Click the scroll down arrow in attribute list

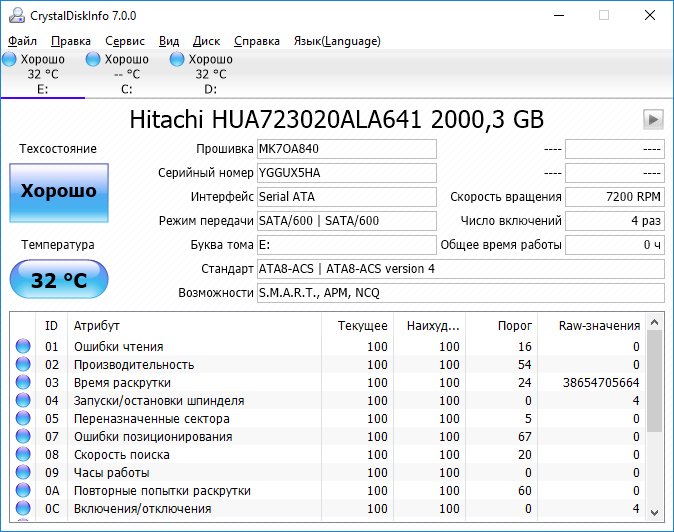coord(655,513)
